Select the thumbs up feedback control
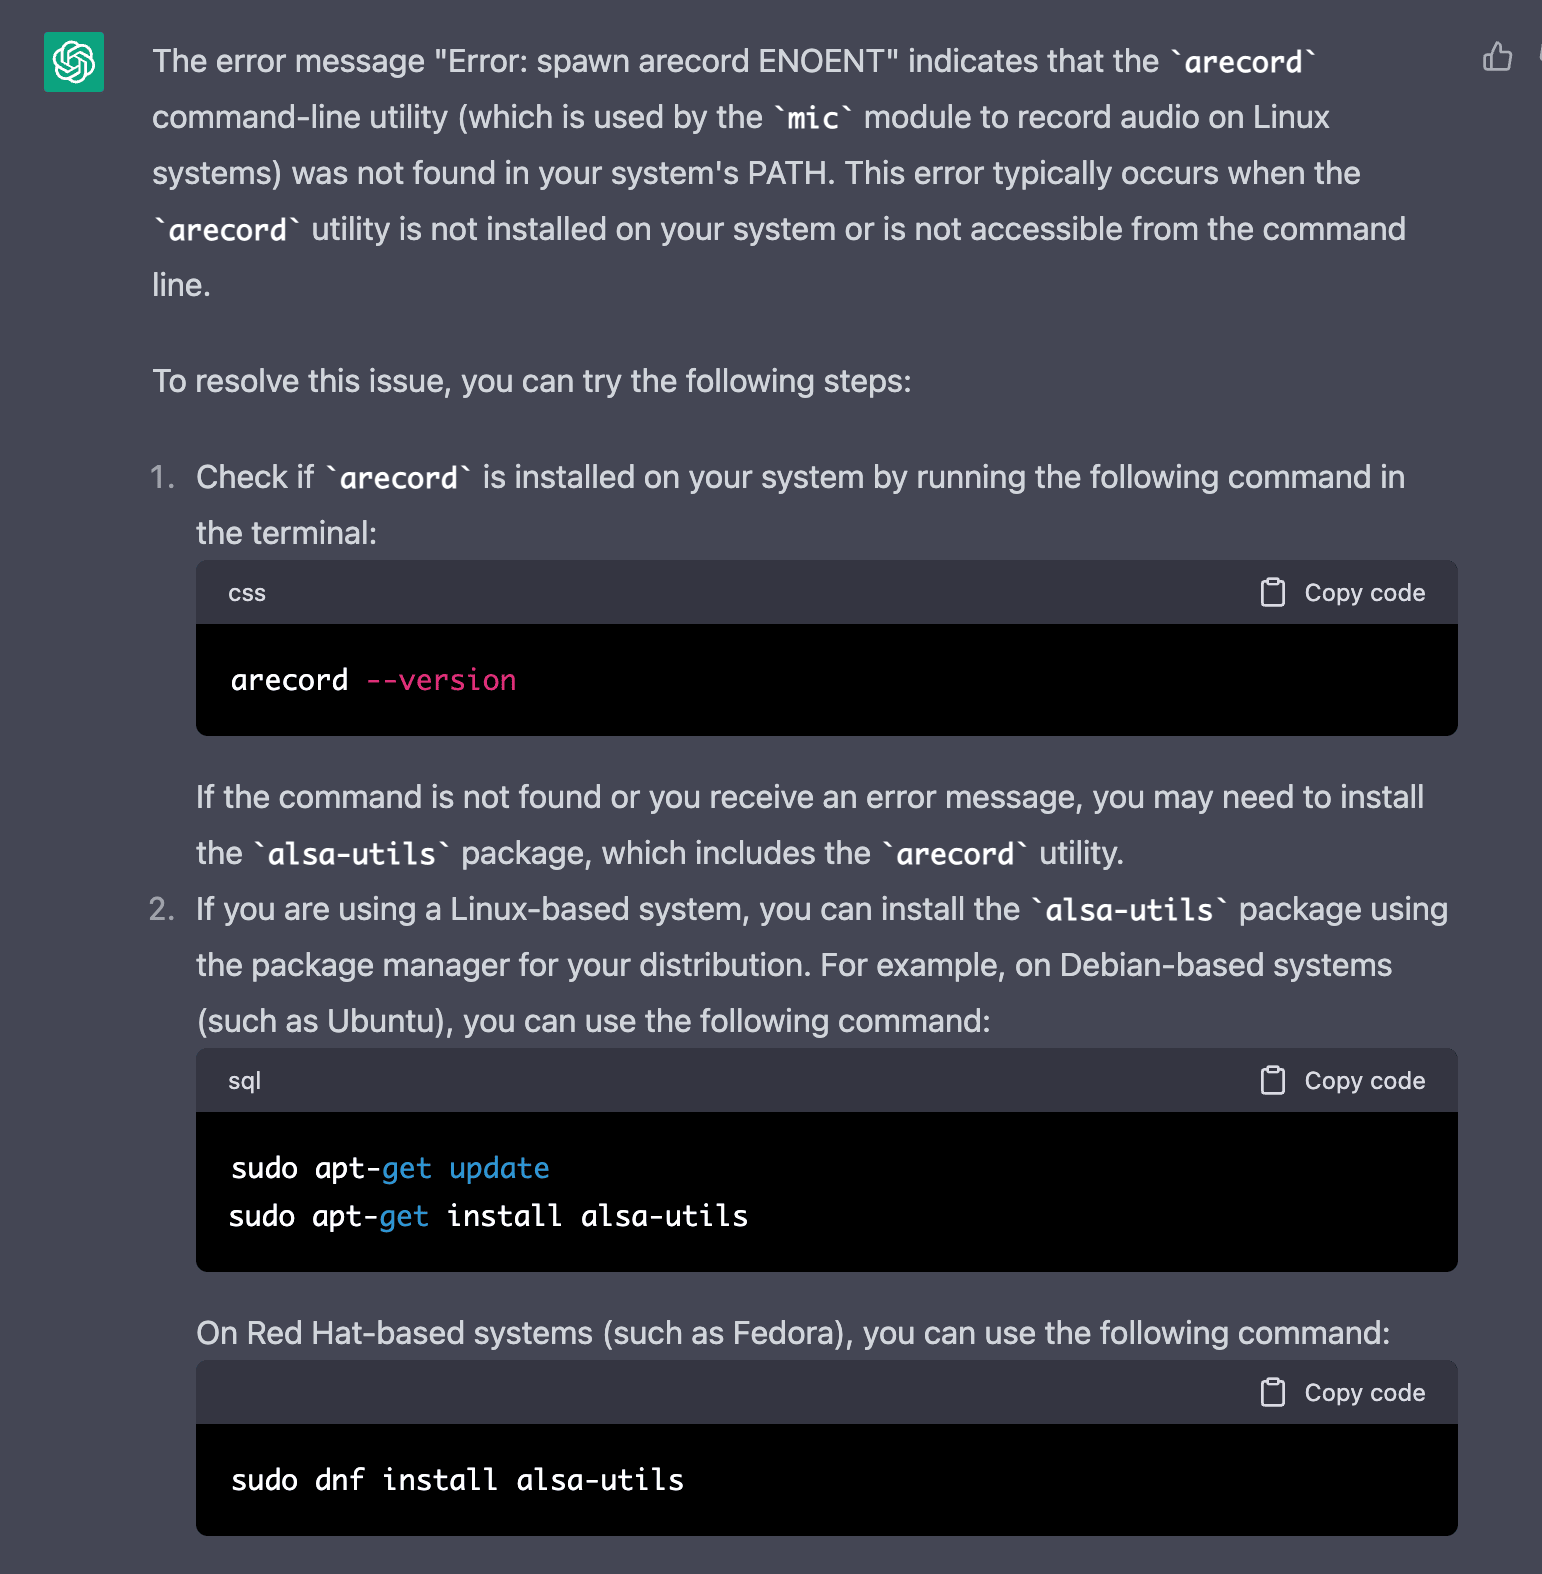This screenshot has height=1574, width=1542. [1497, 57]
